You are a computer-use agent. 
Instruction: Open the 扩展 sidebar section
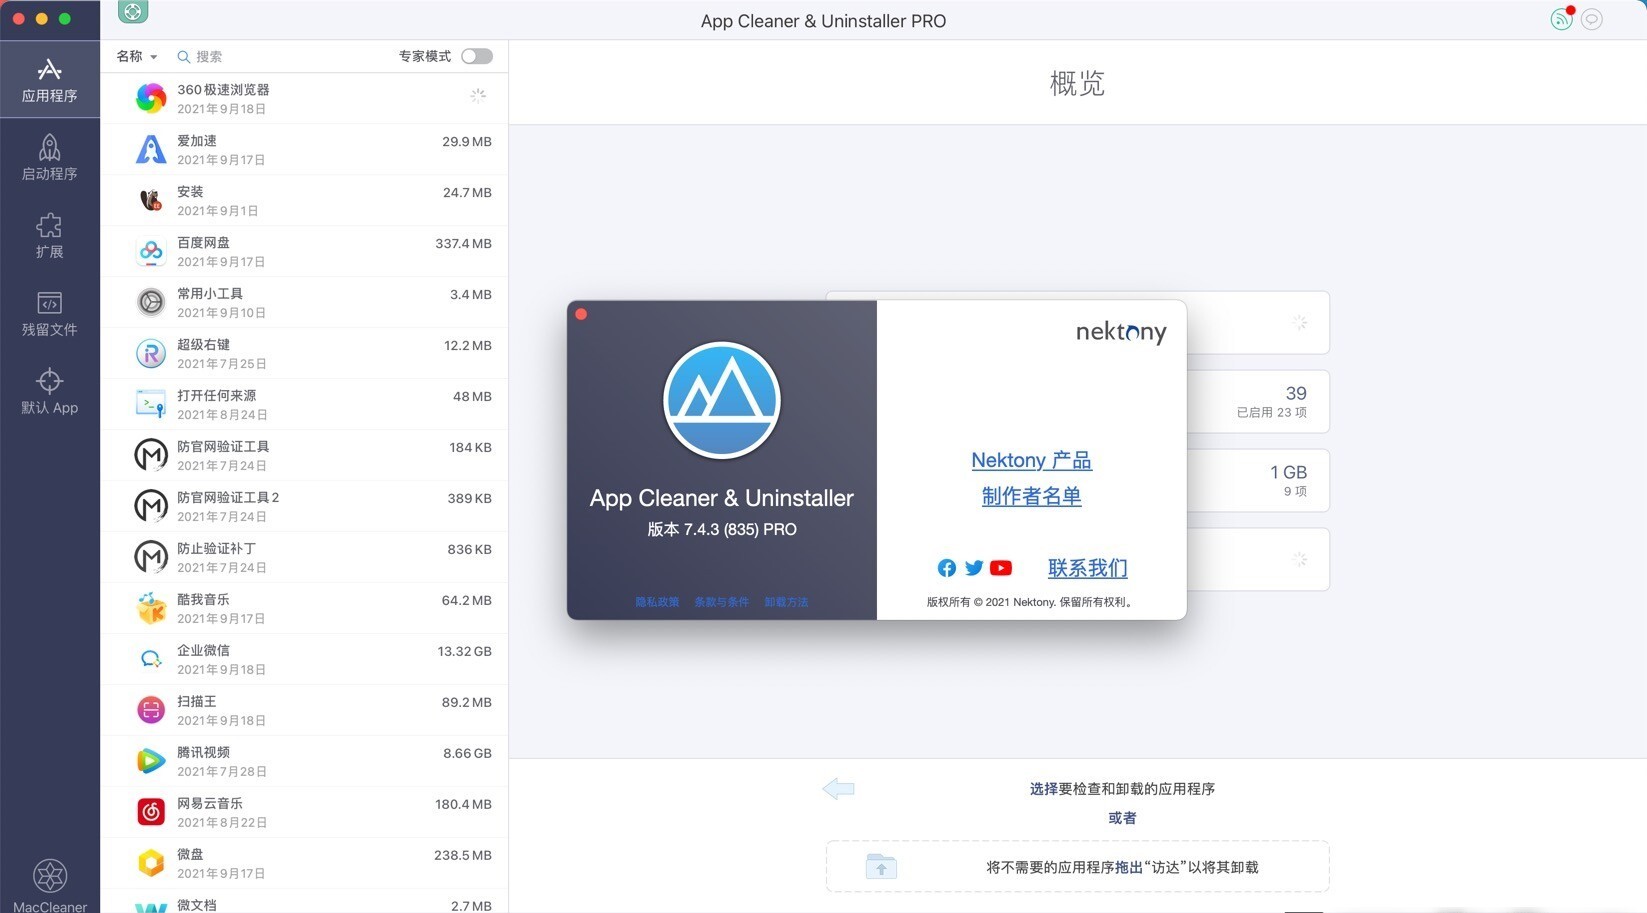click(50, 236)
